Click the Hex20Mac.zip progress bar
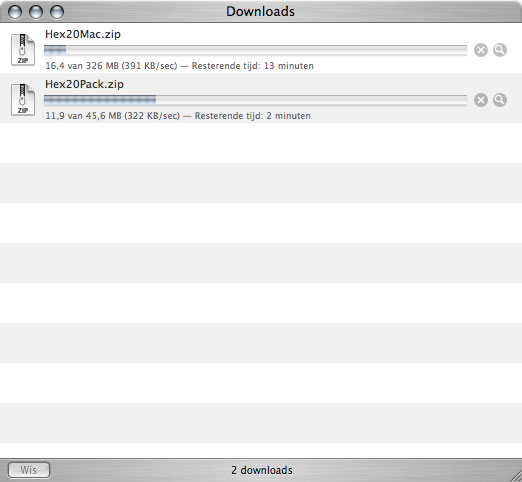522x482 pixels. click(x=256, y=50)
